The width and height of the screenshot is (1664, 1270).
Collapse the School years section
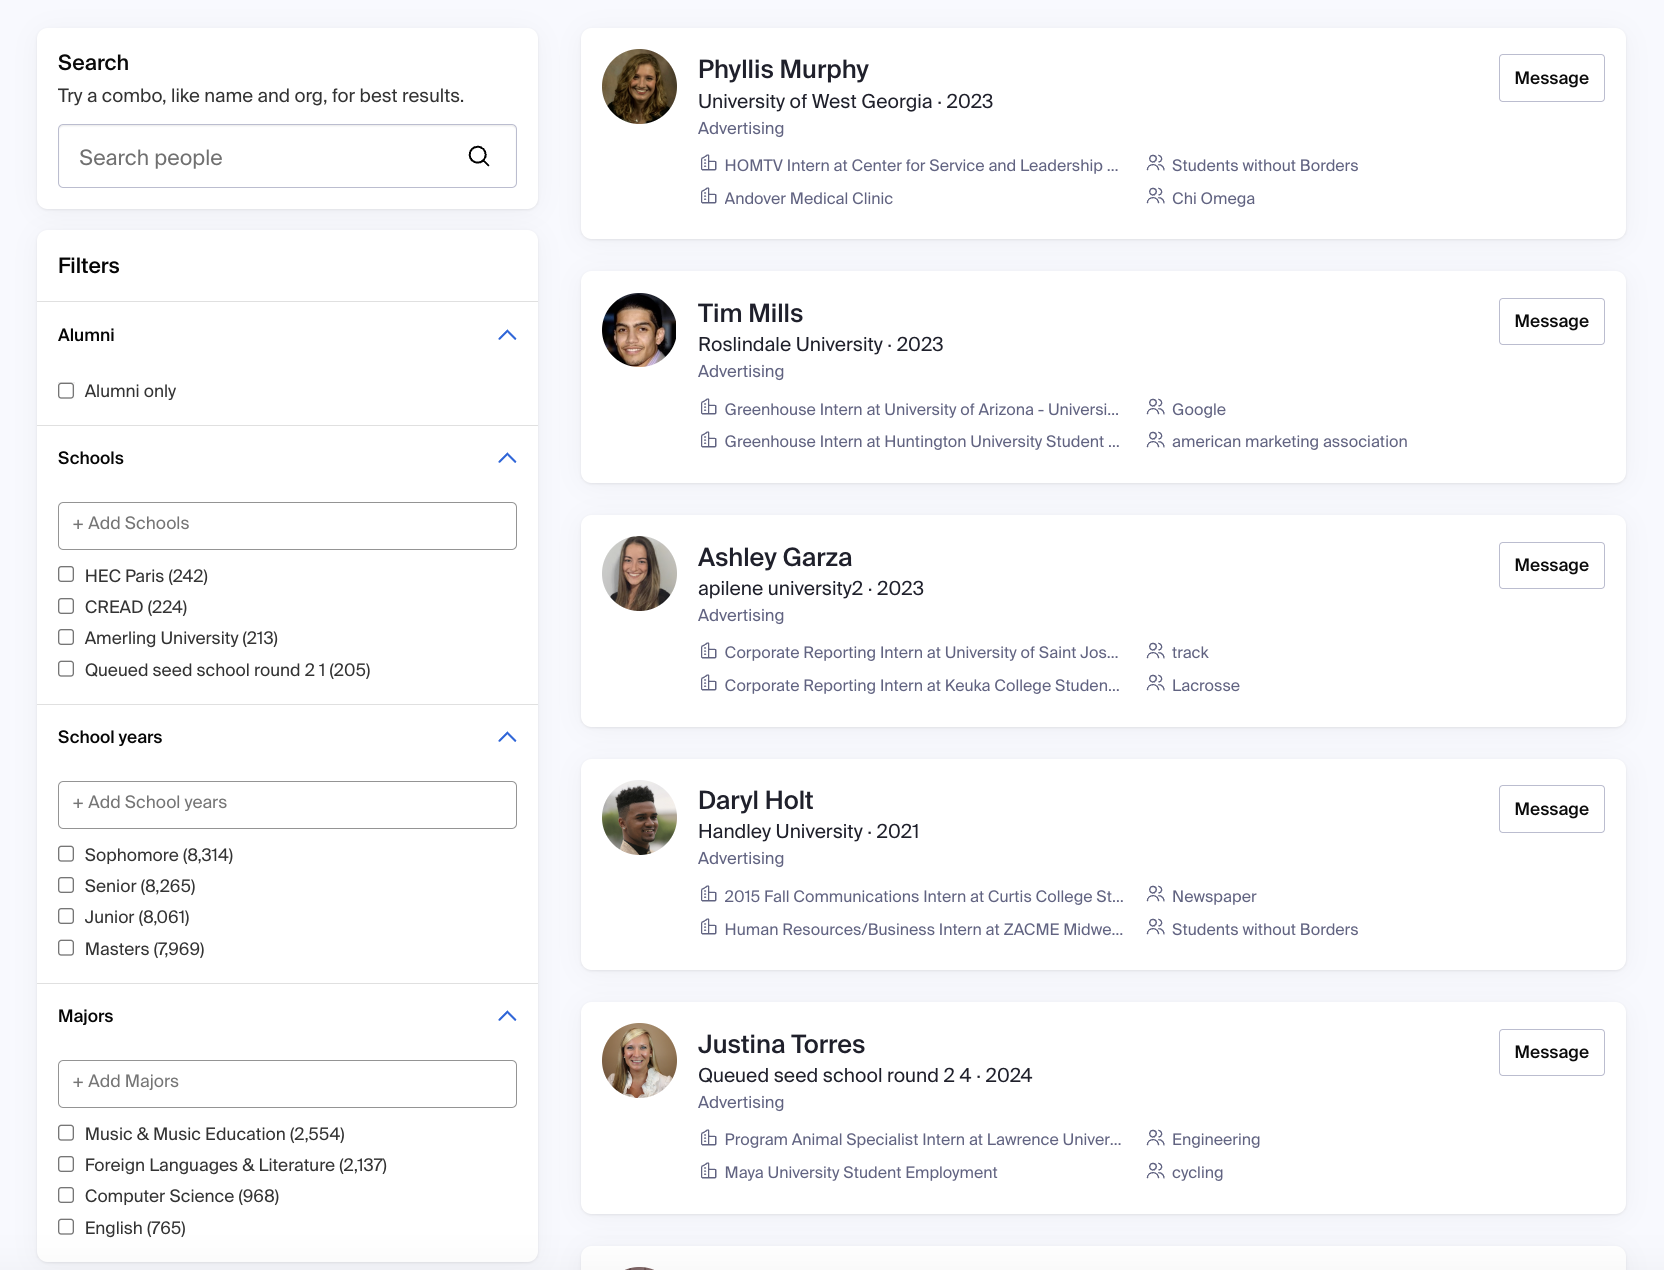[507, 737]
